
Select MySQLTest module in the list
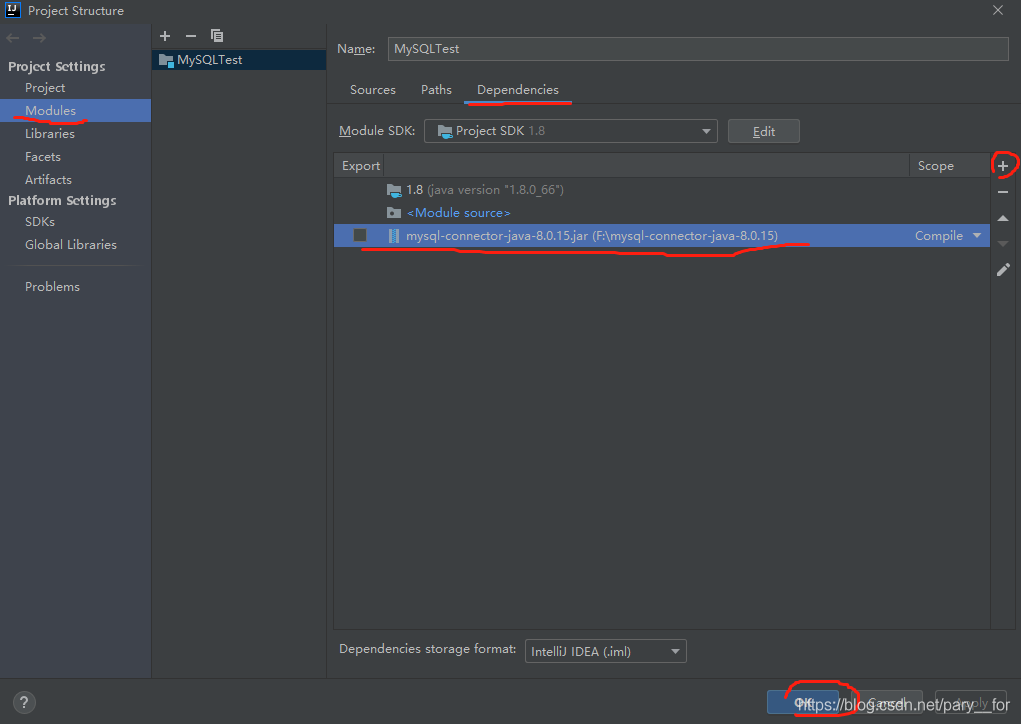click(239, 60)
